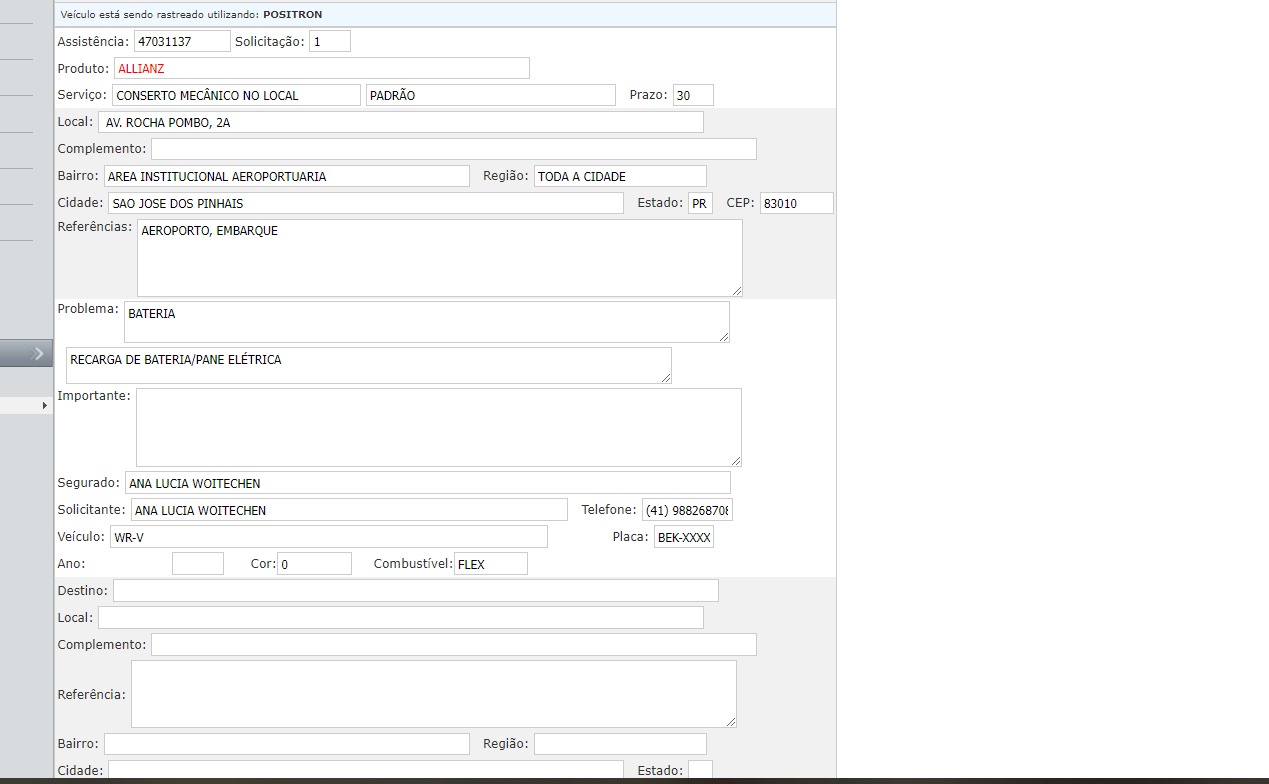
Task: Edit the RECARGA DE BATERIA/PANE ELÉTRICA text area
Action: pyautogui.click(x=369, y=365)
